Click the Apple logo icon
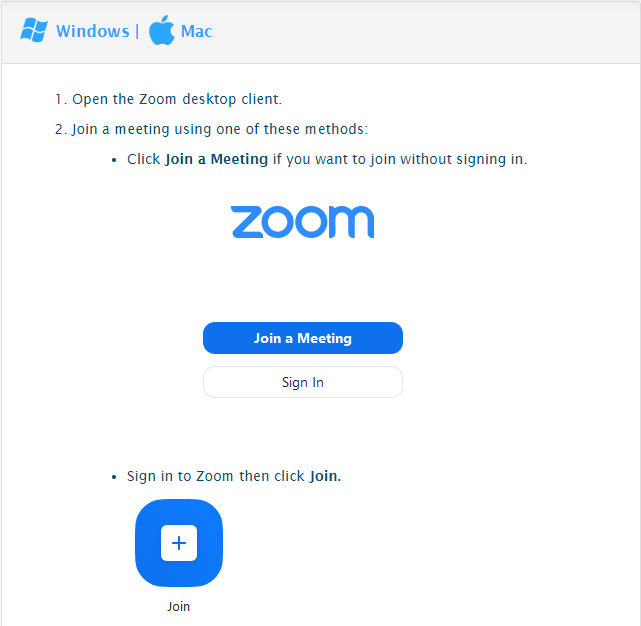 (x=161, y=30)
